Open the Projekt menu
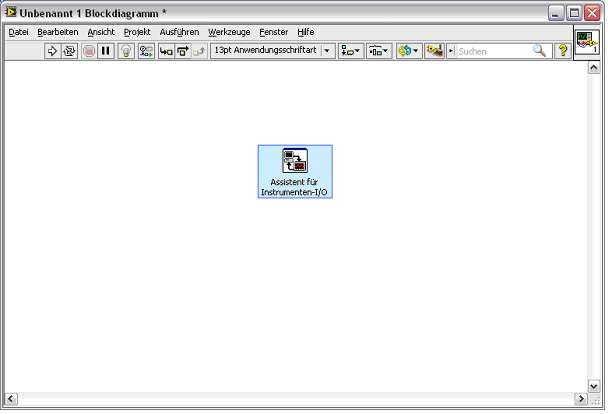Viewport: 608px width, 414px height. click(x=137, y=32)
